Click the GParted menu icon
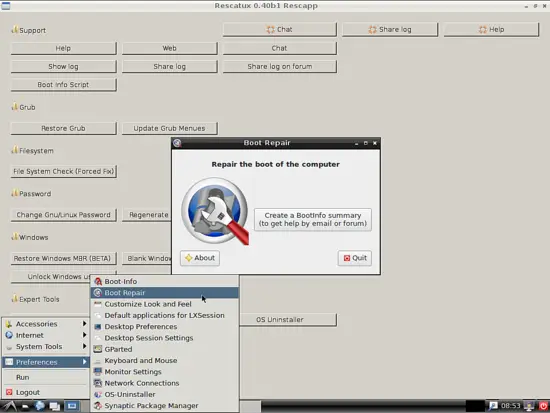The image size is (550, 413). pyautogui.click(x=98, y=349)
